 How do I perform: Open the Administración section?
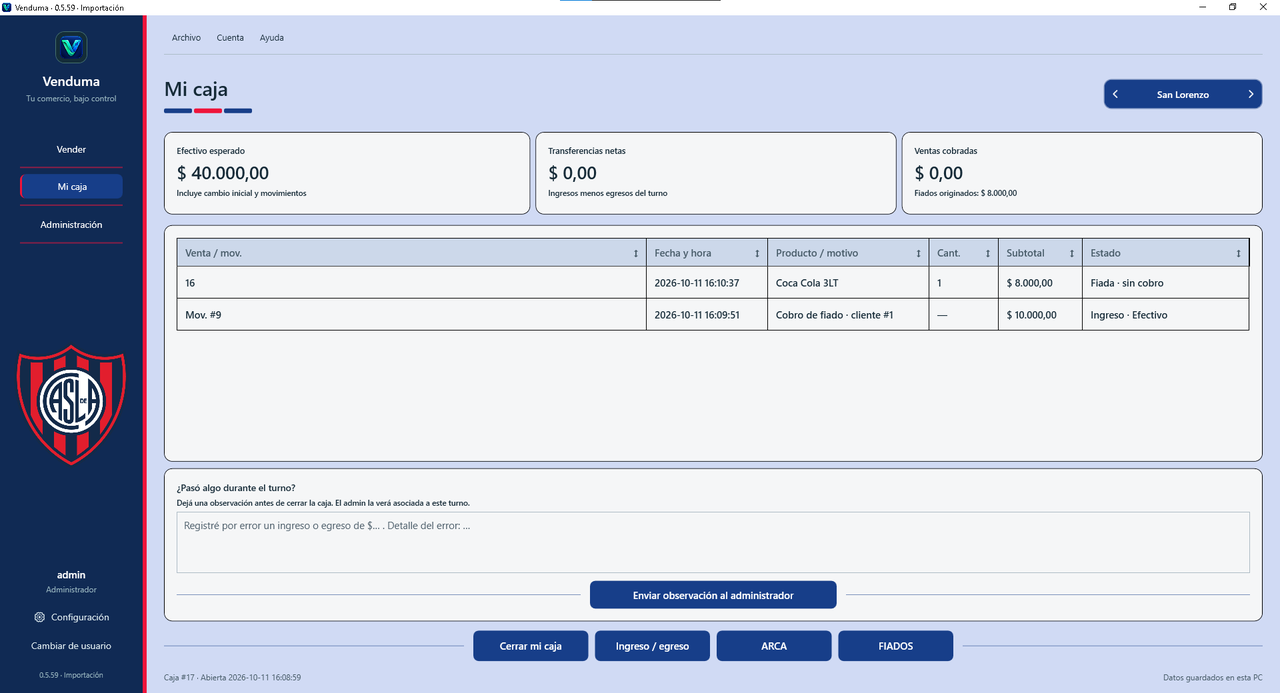tap(71, 225)
